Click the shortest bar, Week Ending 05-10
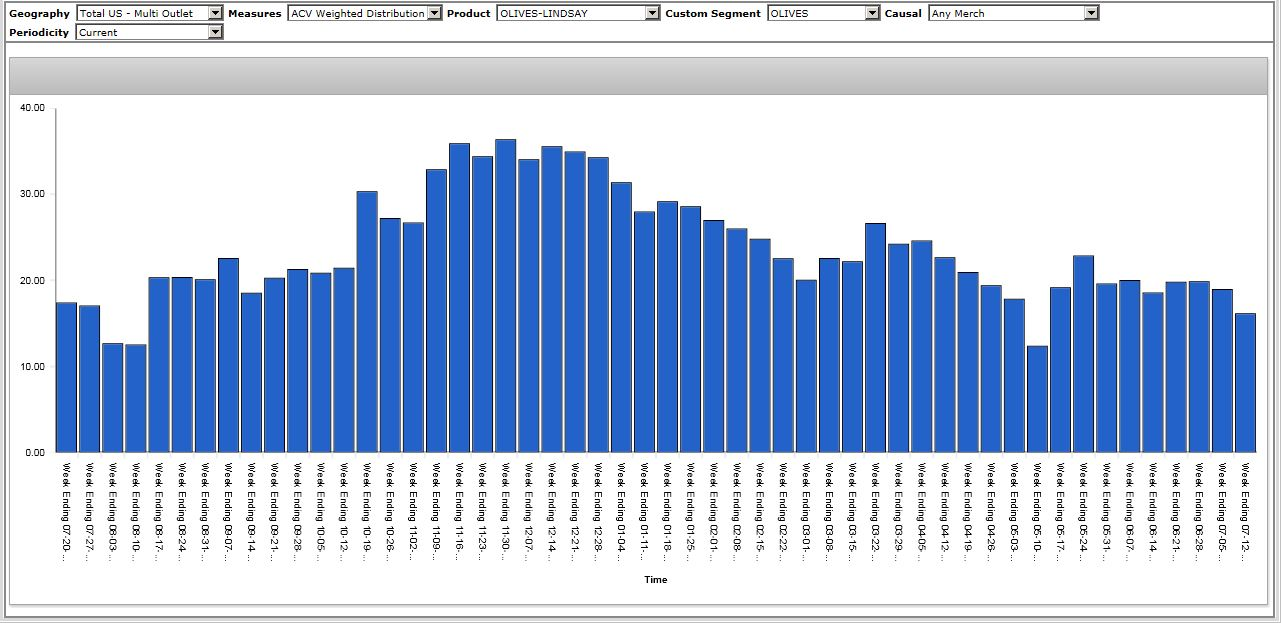 coord(1037,399)
